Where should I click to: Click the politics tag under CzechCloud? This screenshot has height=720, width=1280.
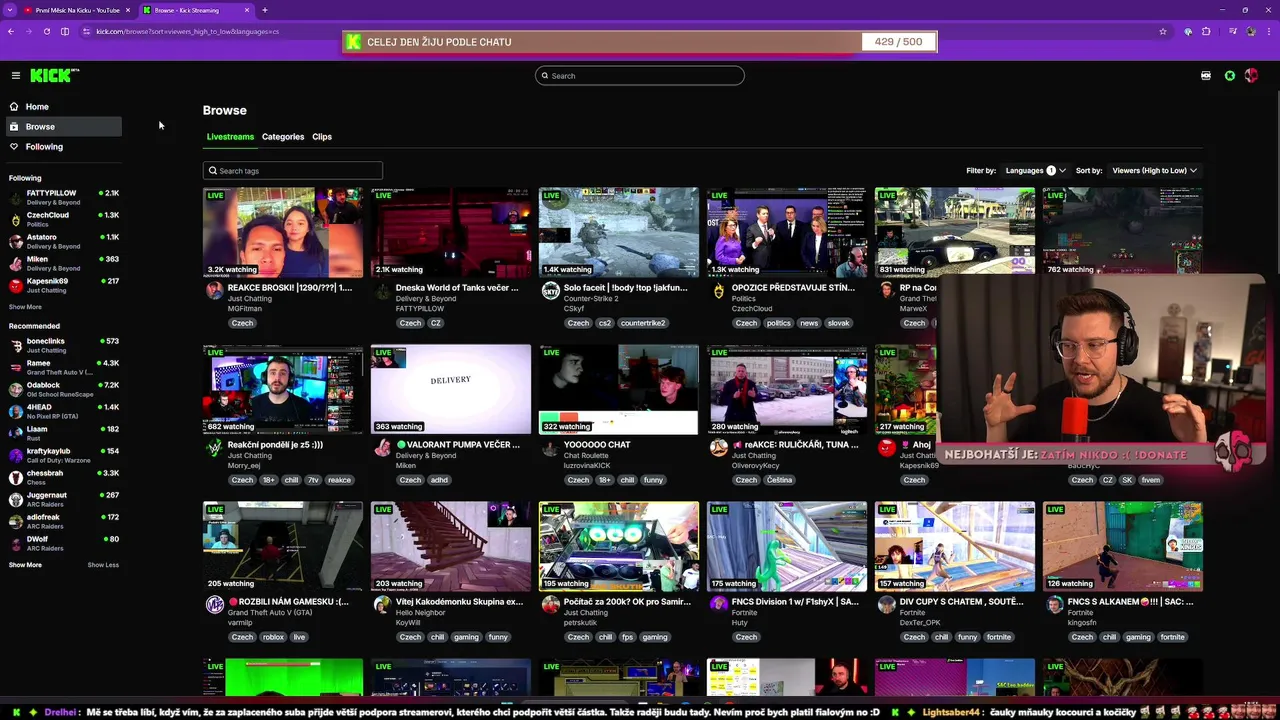point(779,323)
